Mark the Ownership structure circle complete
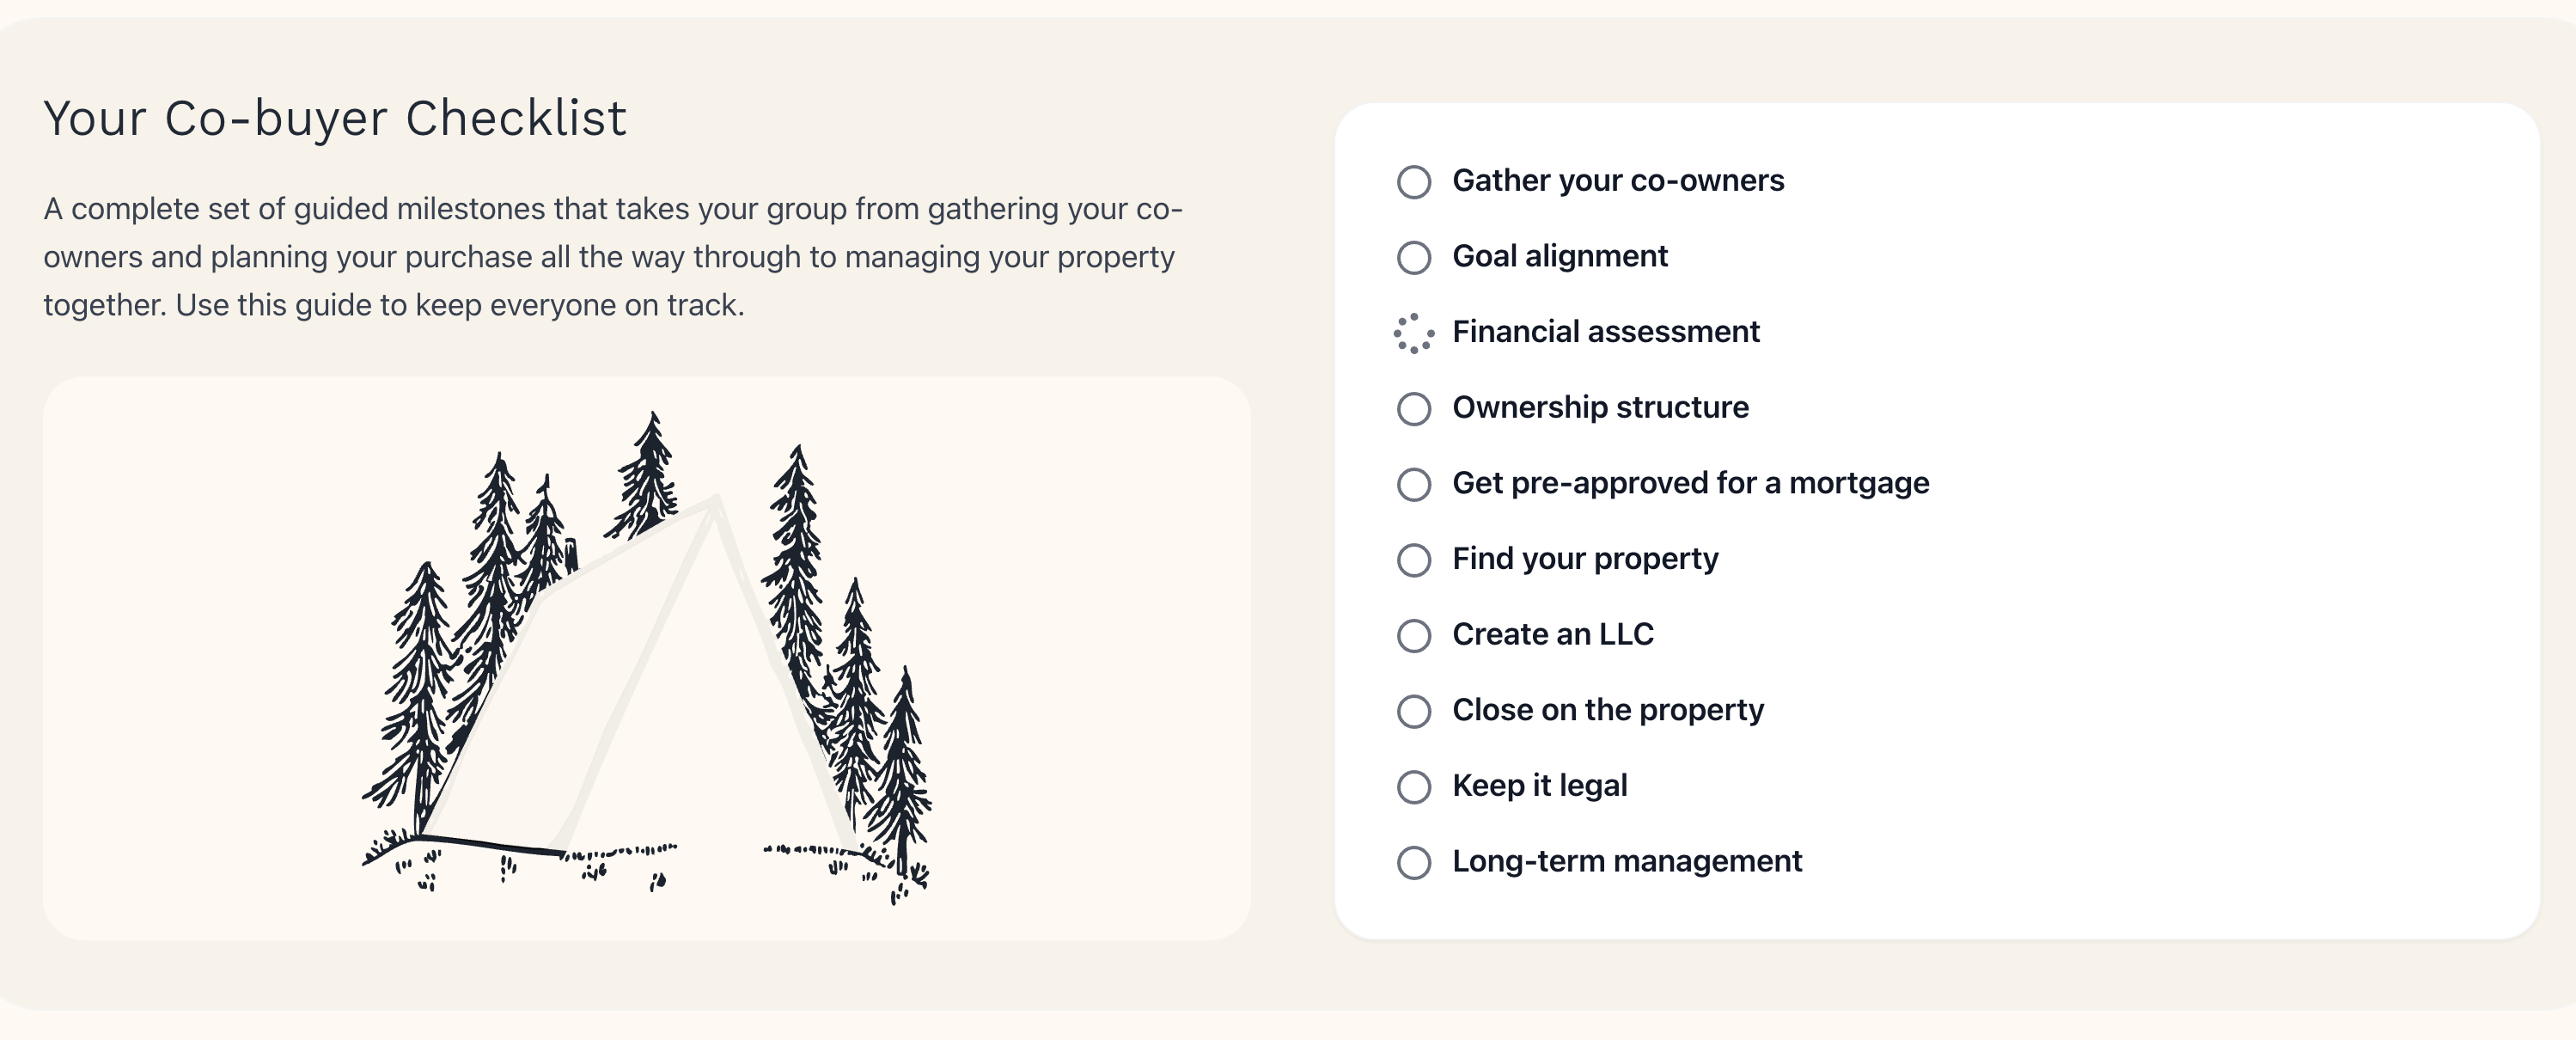 pos(1413,408)
